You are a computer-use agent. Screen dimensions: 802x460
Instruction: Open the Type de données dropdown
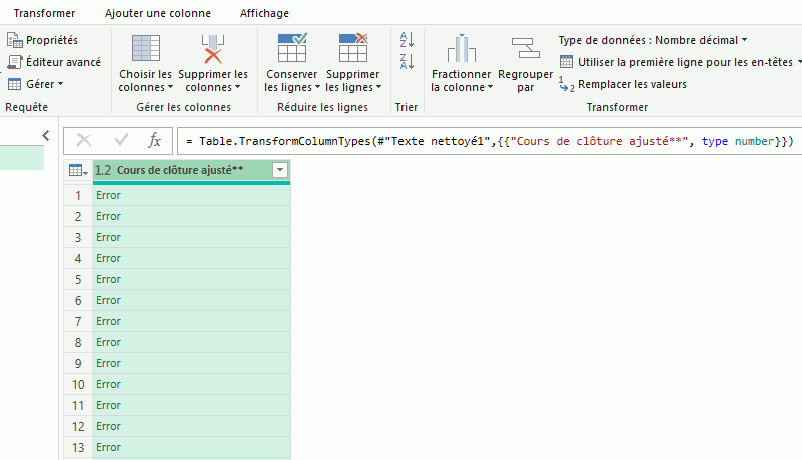745,41
